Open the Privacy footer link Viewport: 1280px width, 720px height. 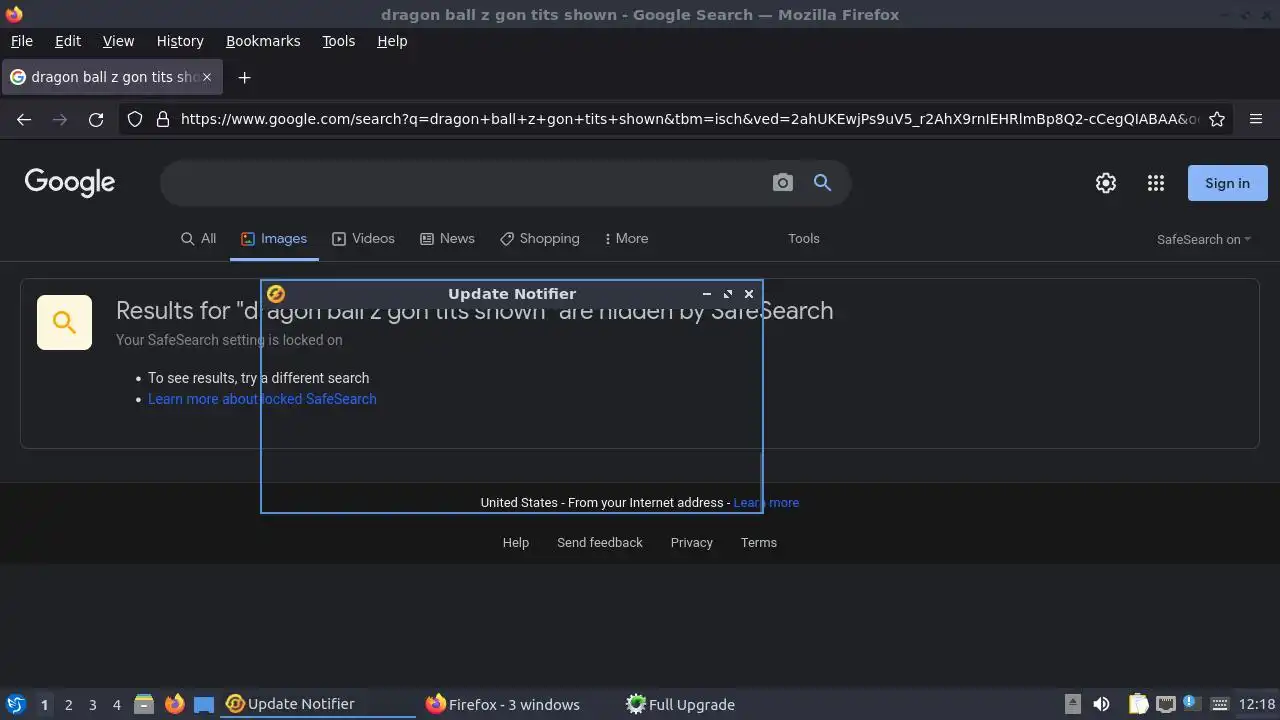[x=691, y=542]
